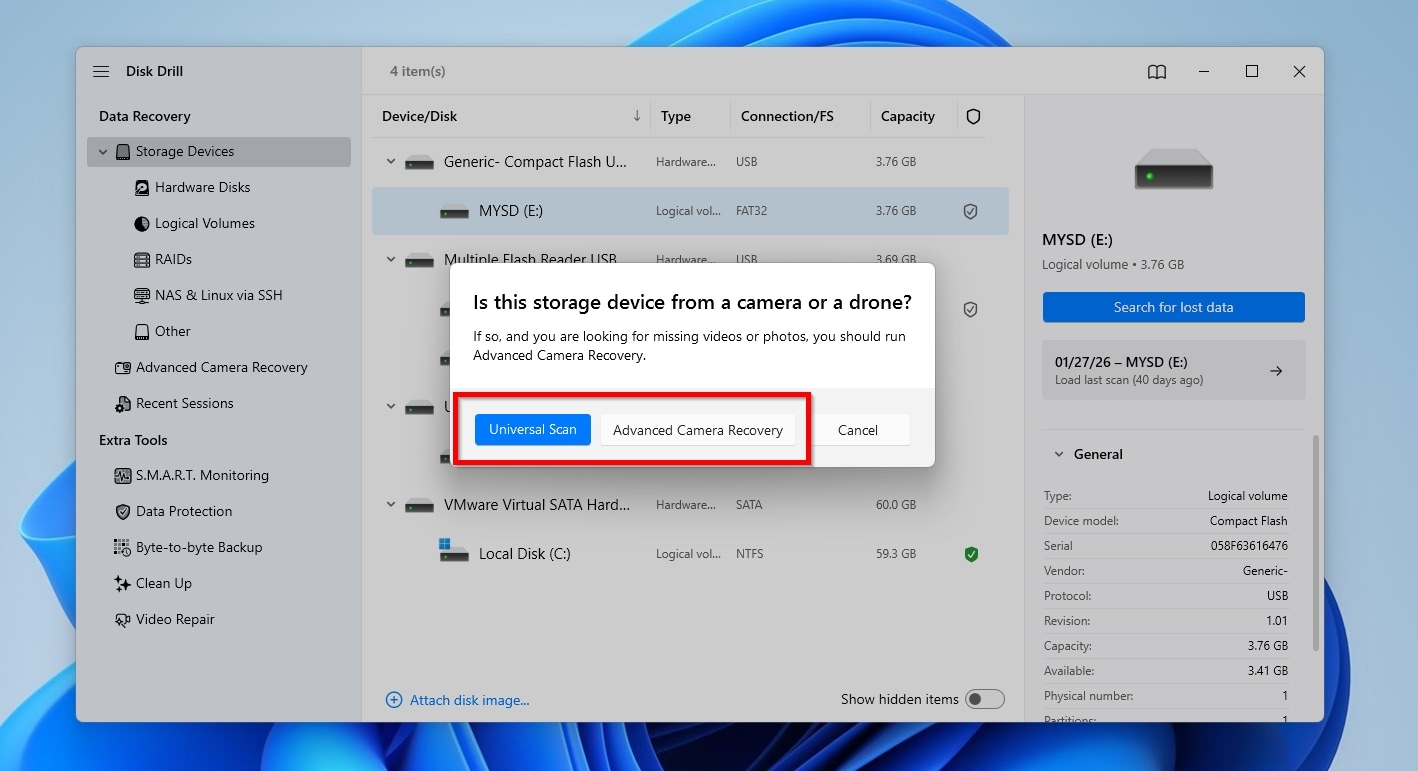Click the drive icon of Generic- Compact Flash
Viewport: 1418px width, 771px height.
tap(420, 162)
